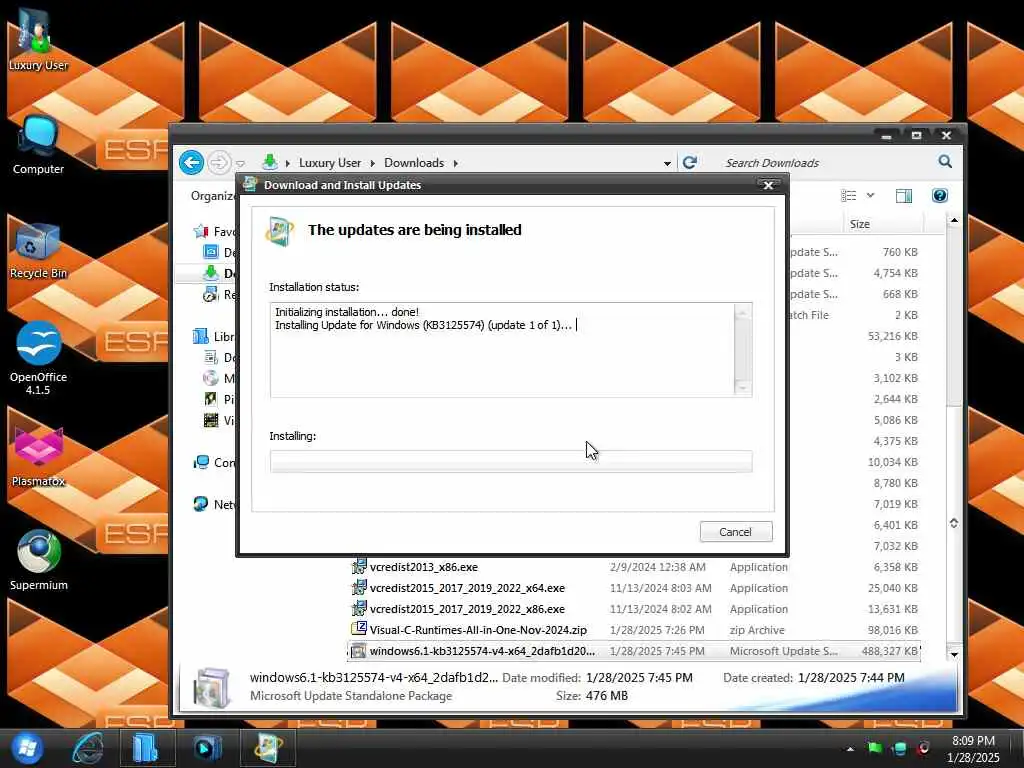The width and height of the screenshot is (1024, 768).
Task: Open recent pages dropdown arrow
Action: [240, 163]
